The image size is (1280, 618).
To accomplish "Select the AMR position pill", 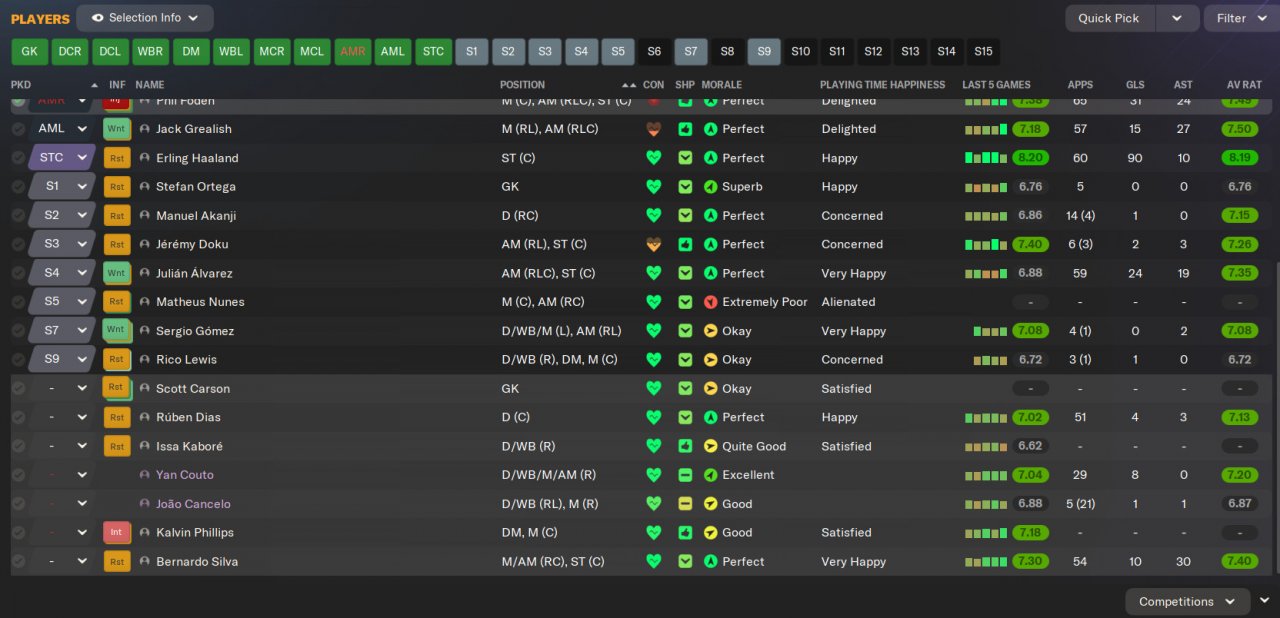I will click(352, 52).
